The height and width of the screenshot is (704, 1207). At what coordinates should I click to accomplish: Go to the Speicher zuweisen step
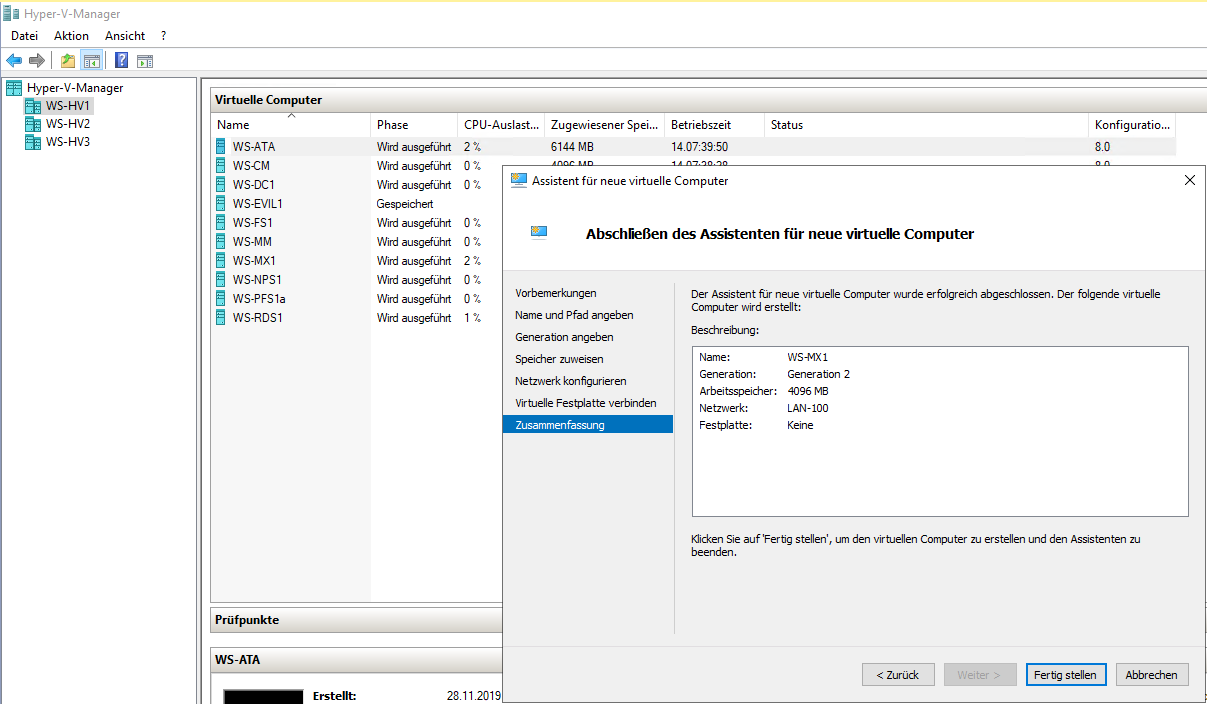(x=559, y=359)
